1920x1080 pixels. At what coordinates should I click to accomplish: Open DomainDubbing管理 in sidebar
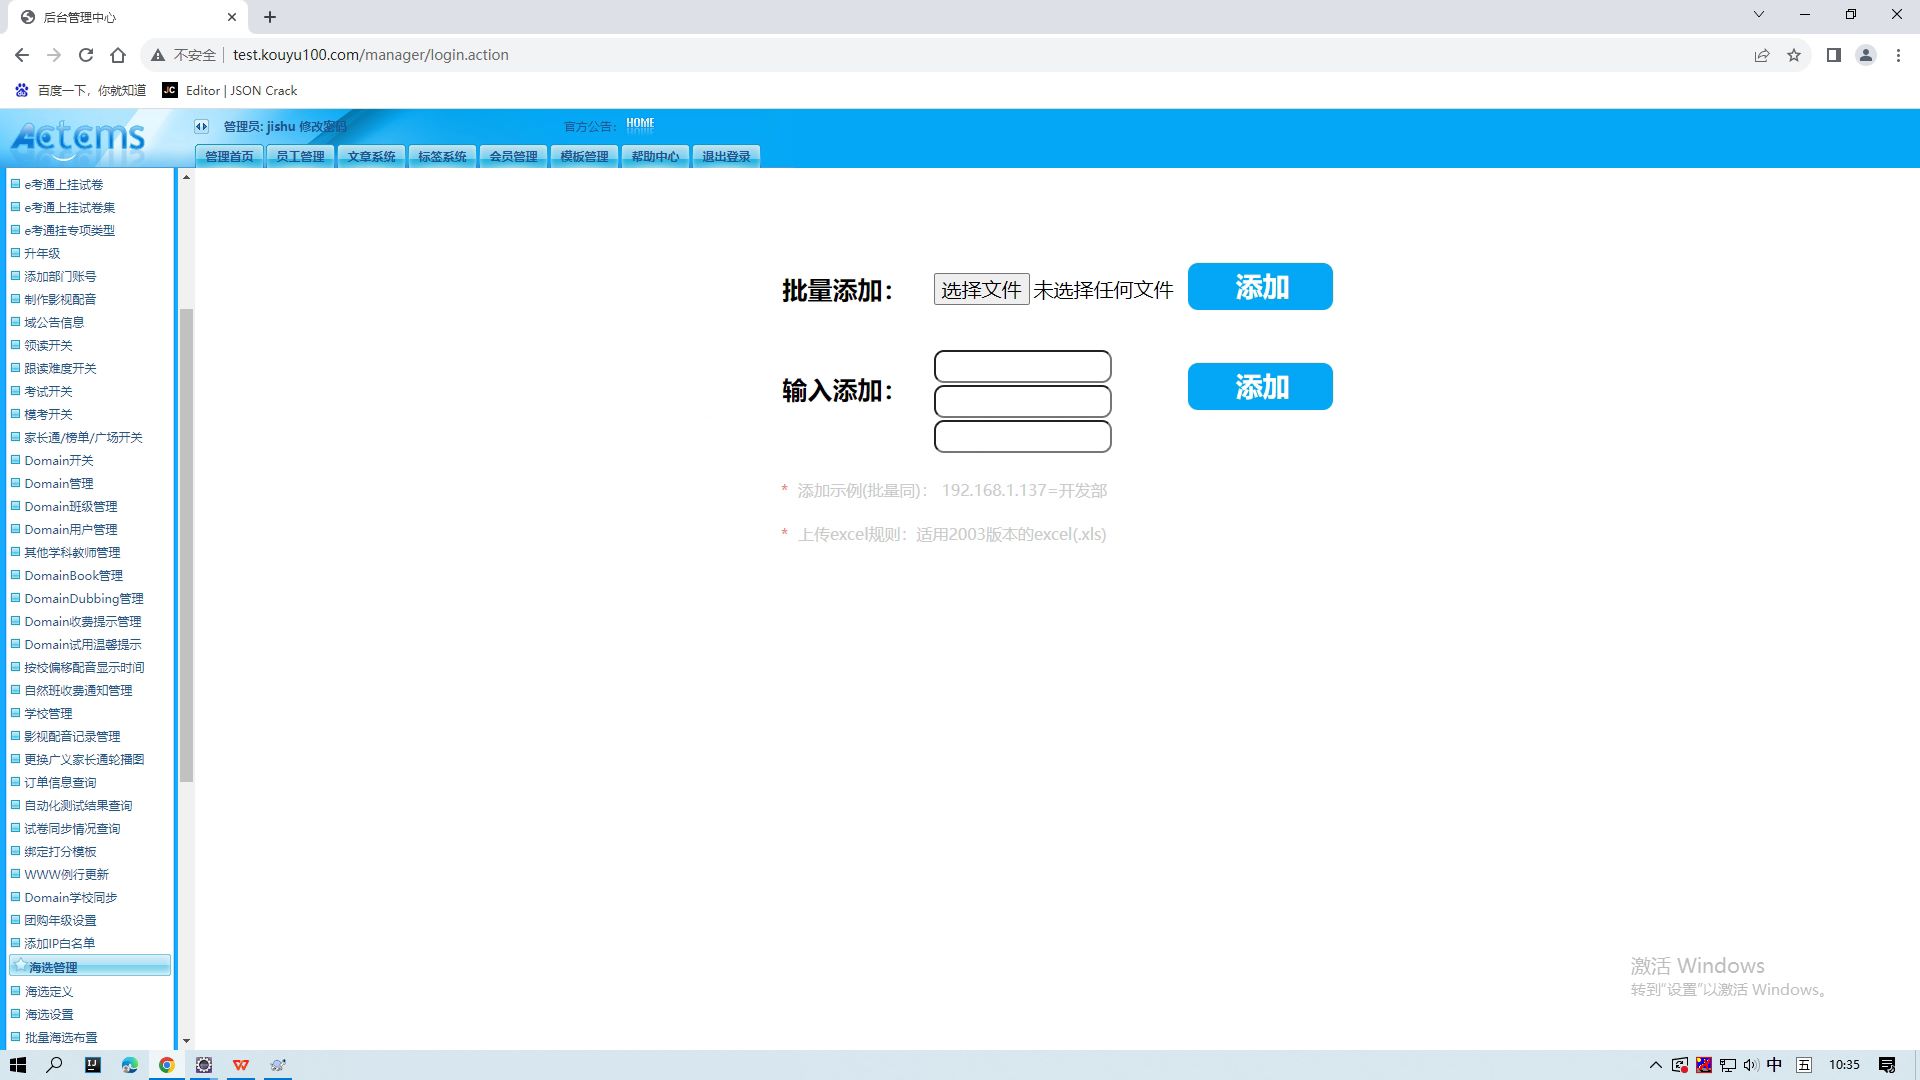(x=84, y=598)
